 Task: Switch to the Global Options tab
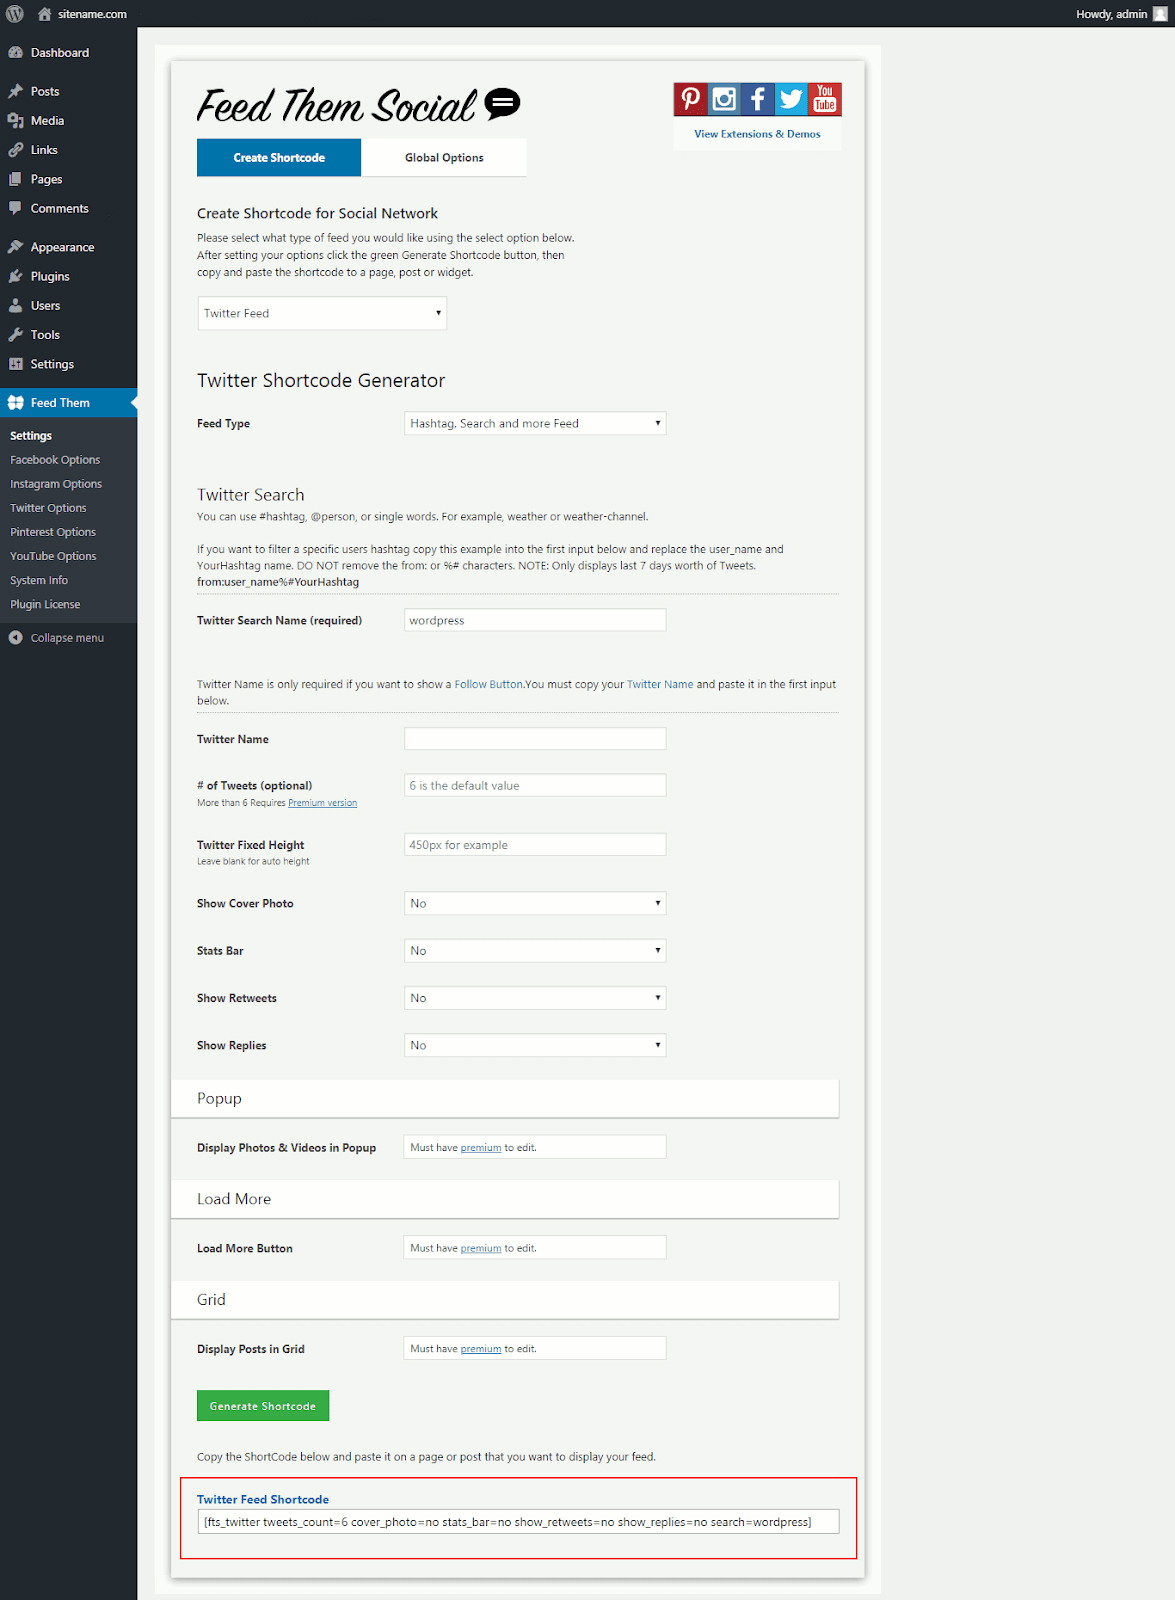coord(444,157)
